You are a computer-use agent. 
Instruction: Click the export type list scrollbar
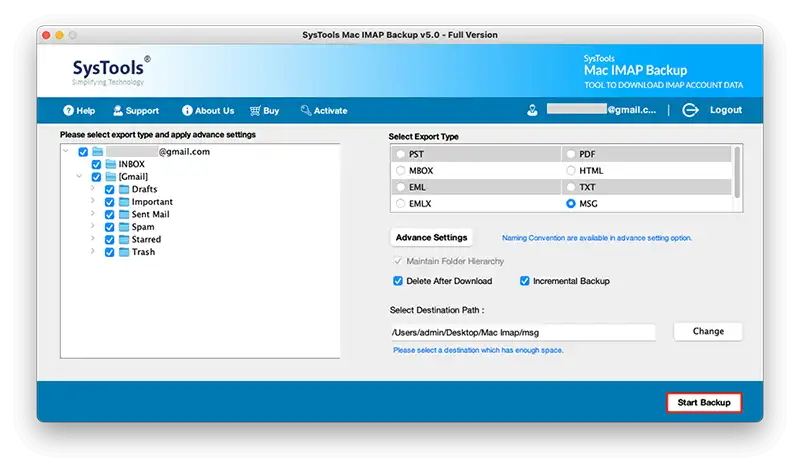[737, 172]
